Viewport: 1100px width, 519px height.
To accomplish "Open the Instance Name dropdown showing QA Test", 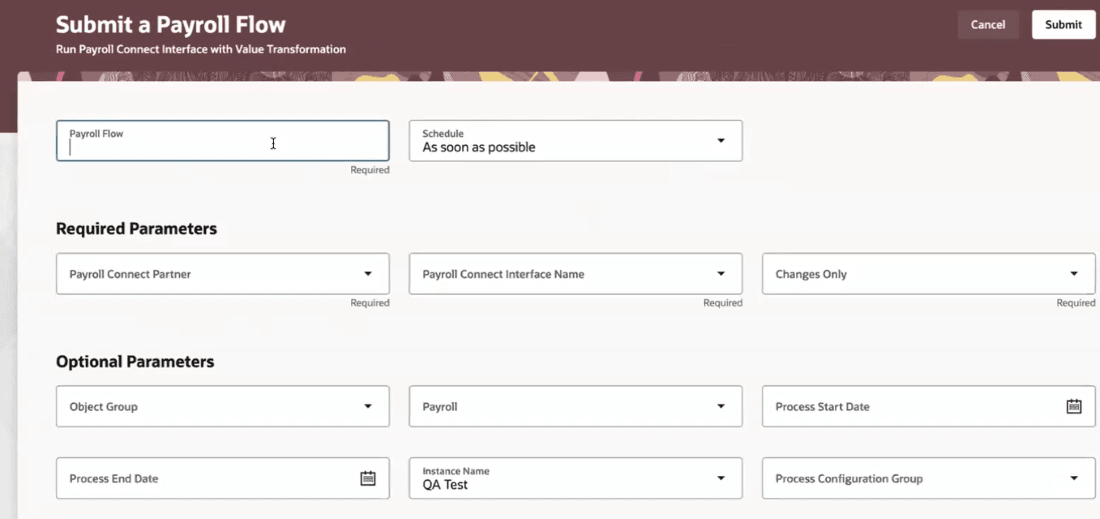I will point(575,478).
